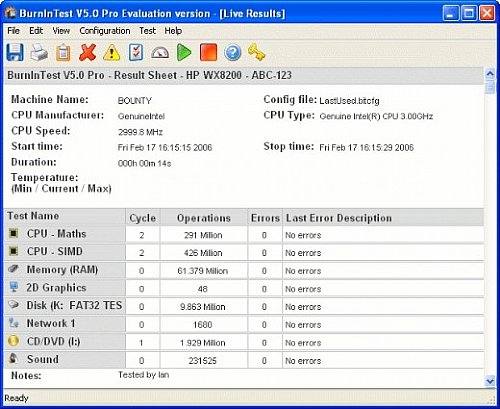Click the 231525 operations cell
This screenshot has width=500, height=409.
(203, 360)
